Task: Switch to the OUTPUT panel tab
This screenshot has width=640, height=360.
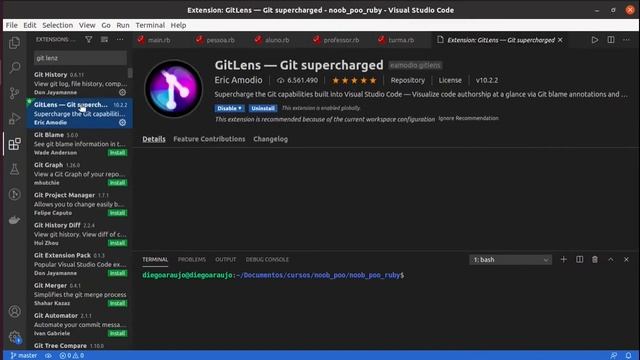Action: click(225, 260)
